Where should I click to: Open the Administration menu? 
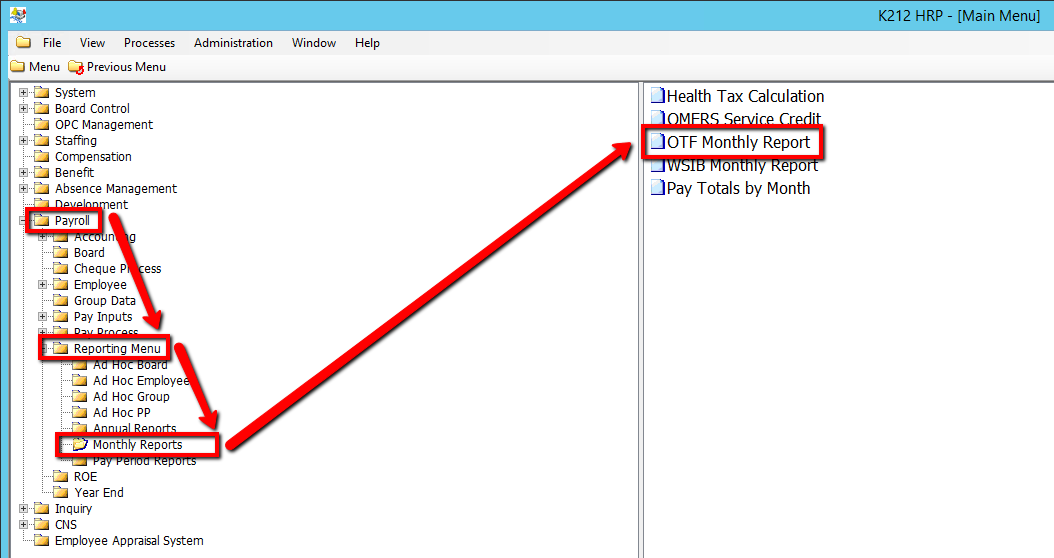pos(233,43)
